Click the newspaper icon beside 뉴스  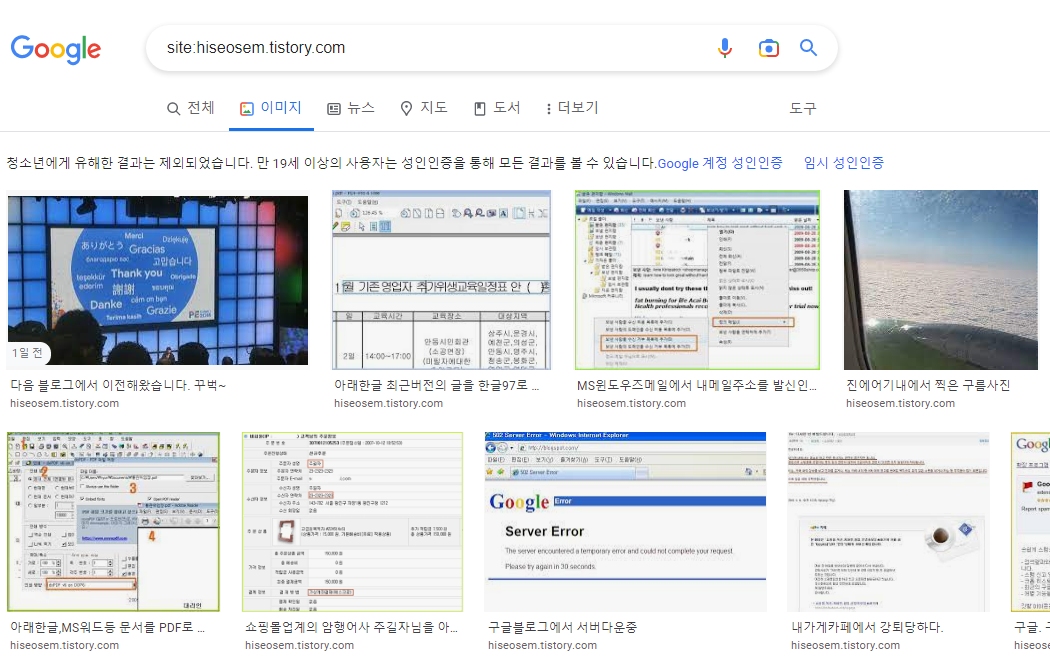click(x=333, y=108)
